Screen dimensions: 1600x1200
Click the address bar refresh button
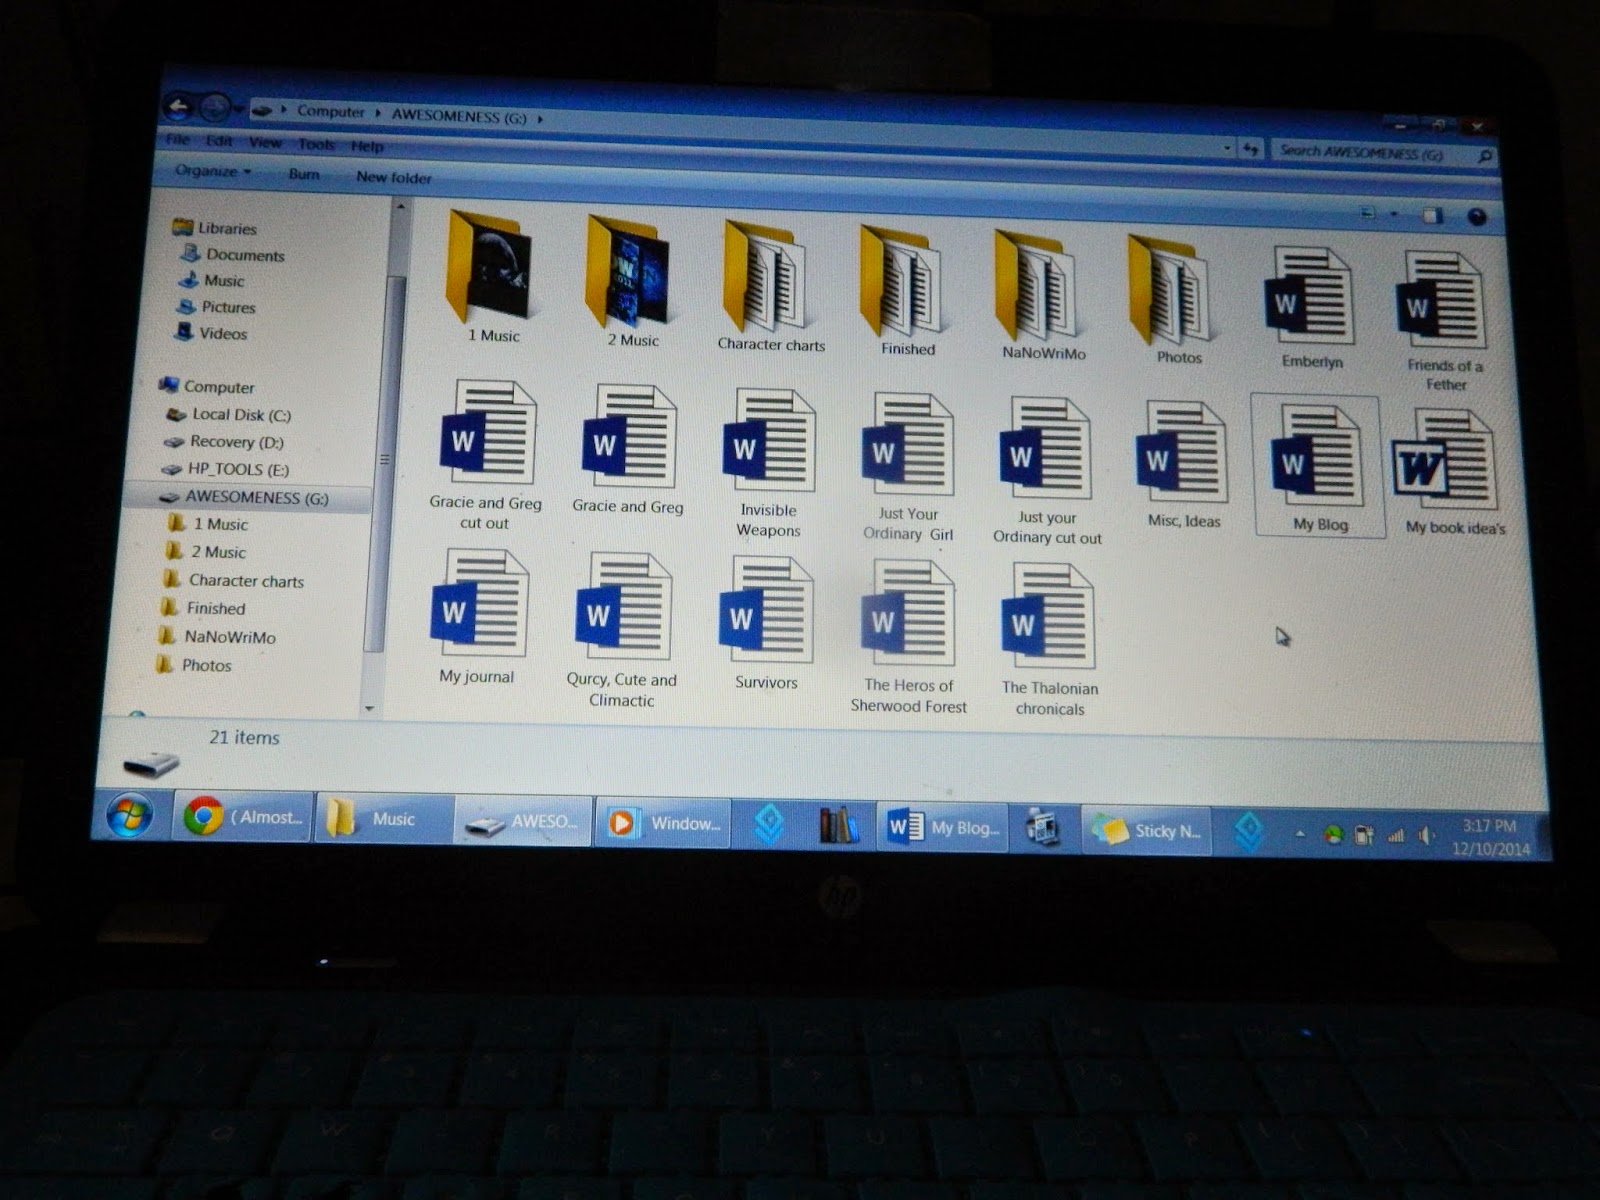(x=1251, y=148)
